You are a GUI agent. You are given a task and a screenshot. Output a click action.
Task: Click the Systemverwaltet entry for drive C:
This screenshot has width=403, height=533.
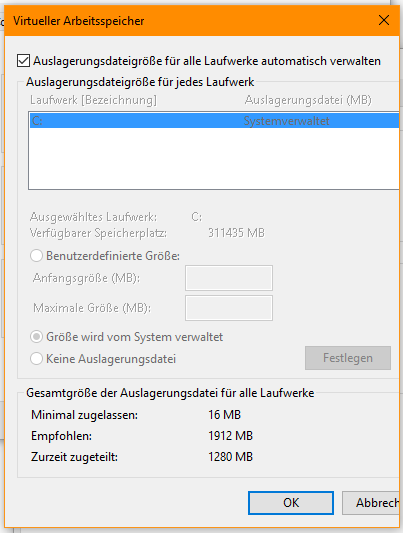coord(286,121)
